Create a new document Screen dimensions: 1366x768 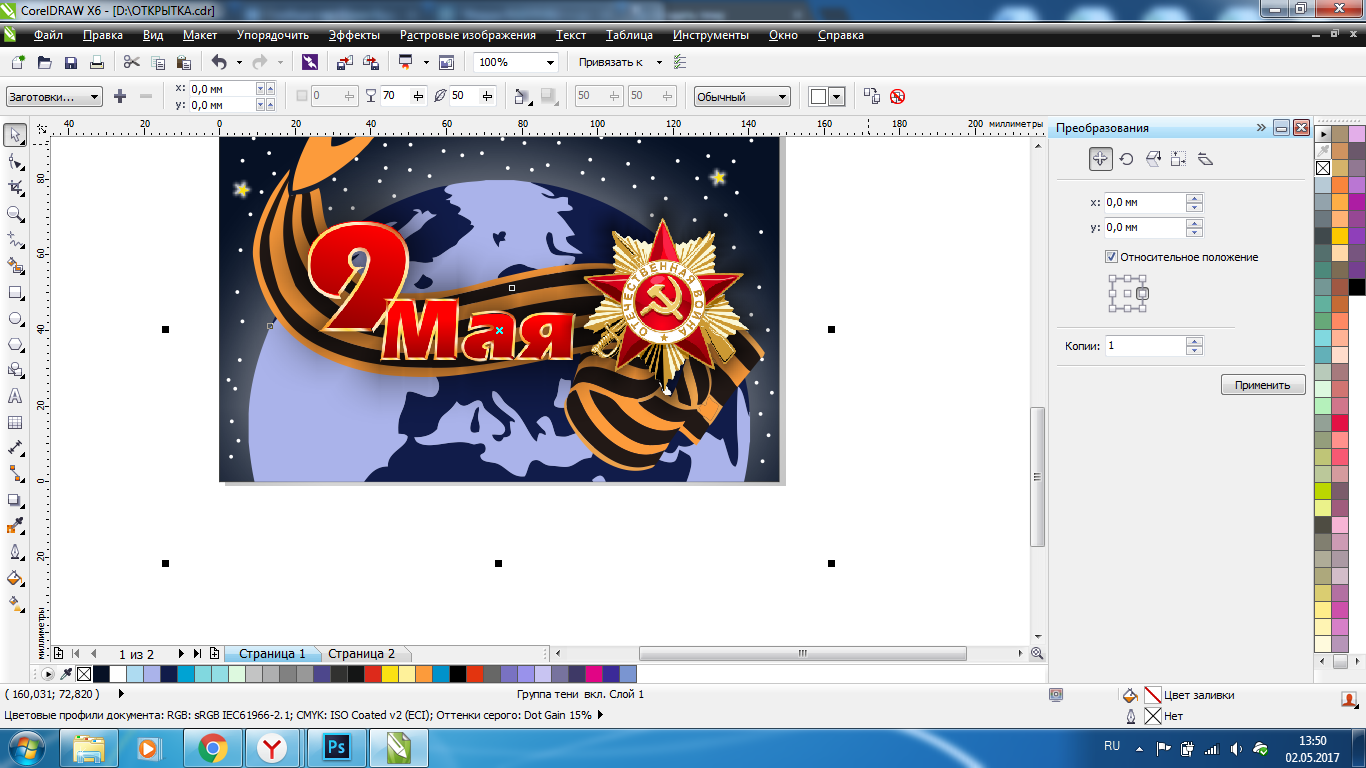coord(17,62)
